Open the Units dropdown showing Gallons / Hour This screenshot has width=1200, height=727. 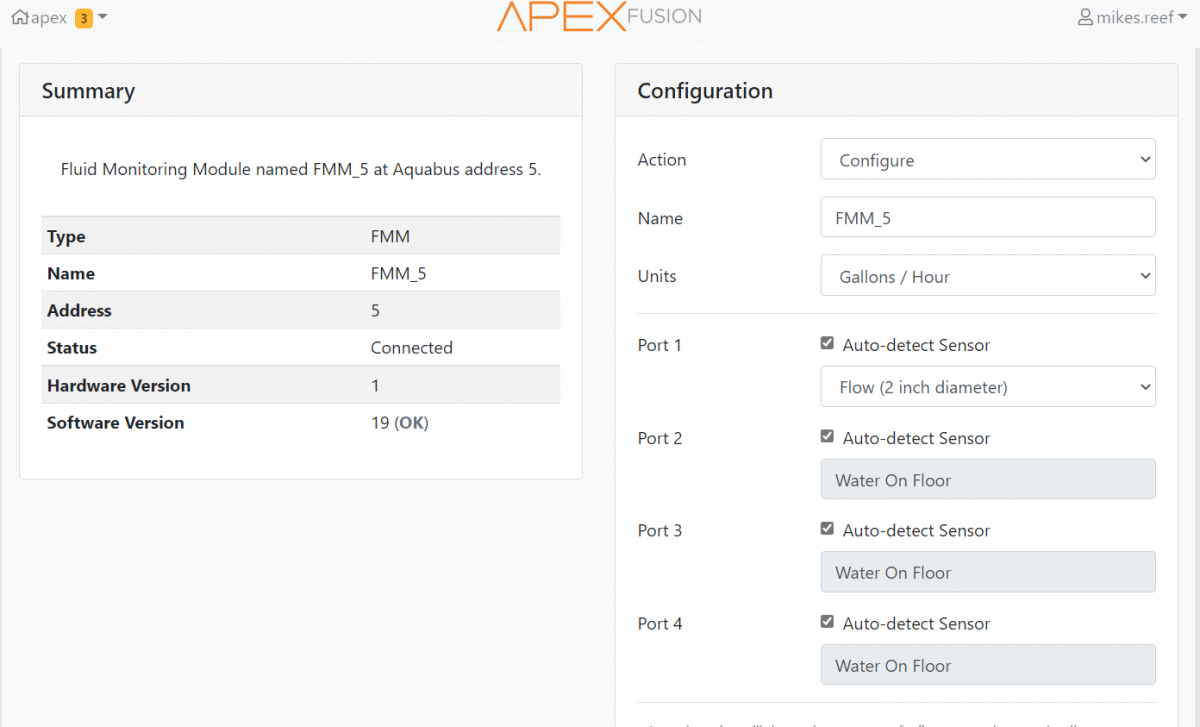[987, 277]
